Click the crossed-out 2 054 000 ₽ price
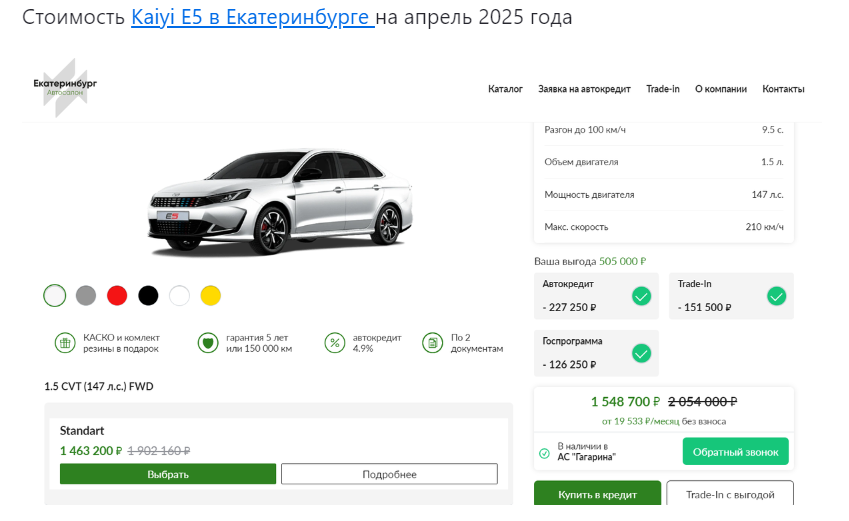Screen dimensions: 849x521 tap(702, 402)
